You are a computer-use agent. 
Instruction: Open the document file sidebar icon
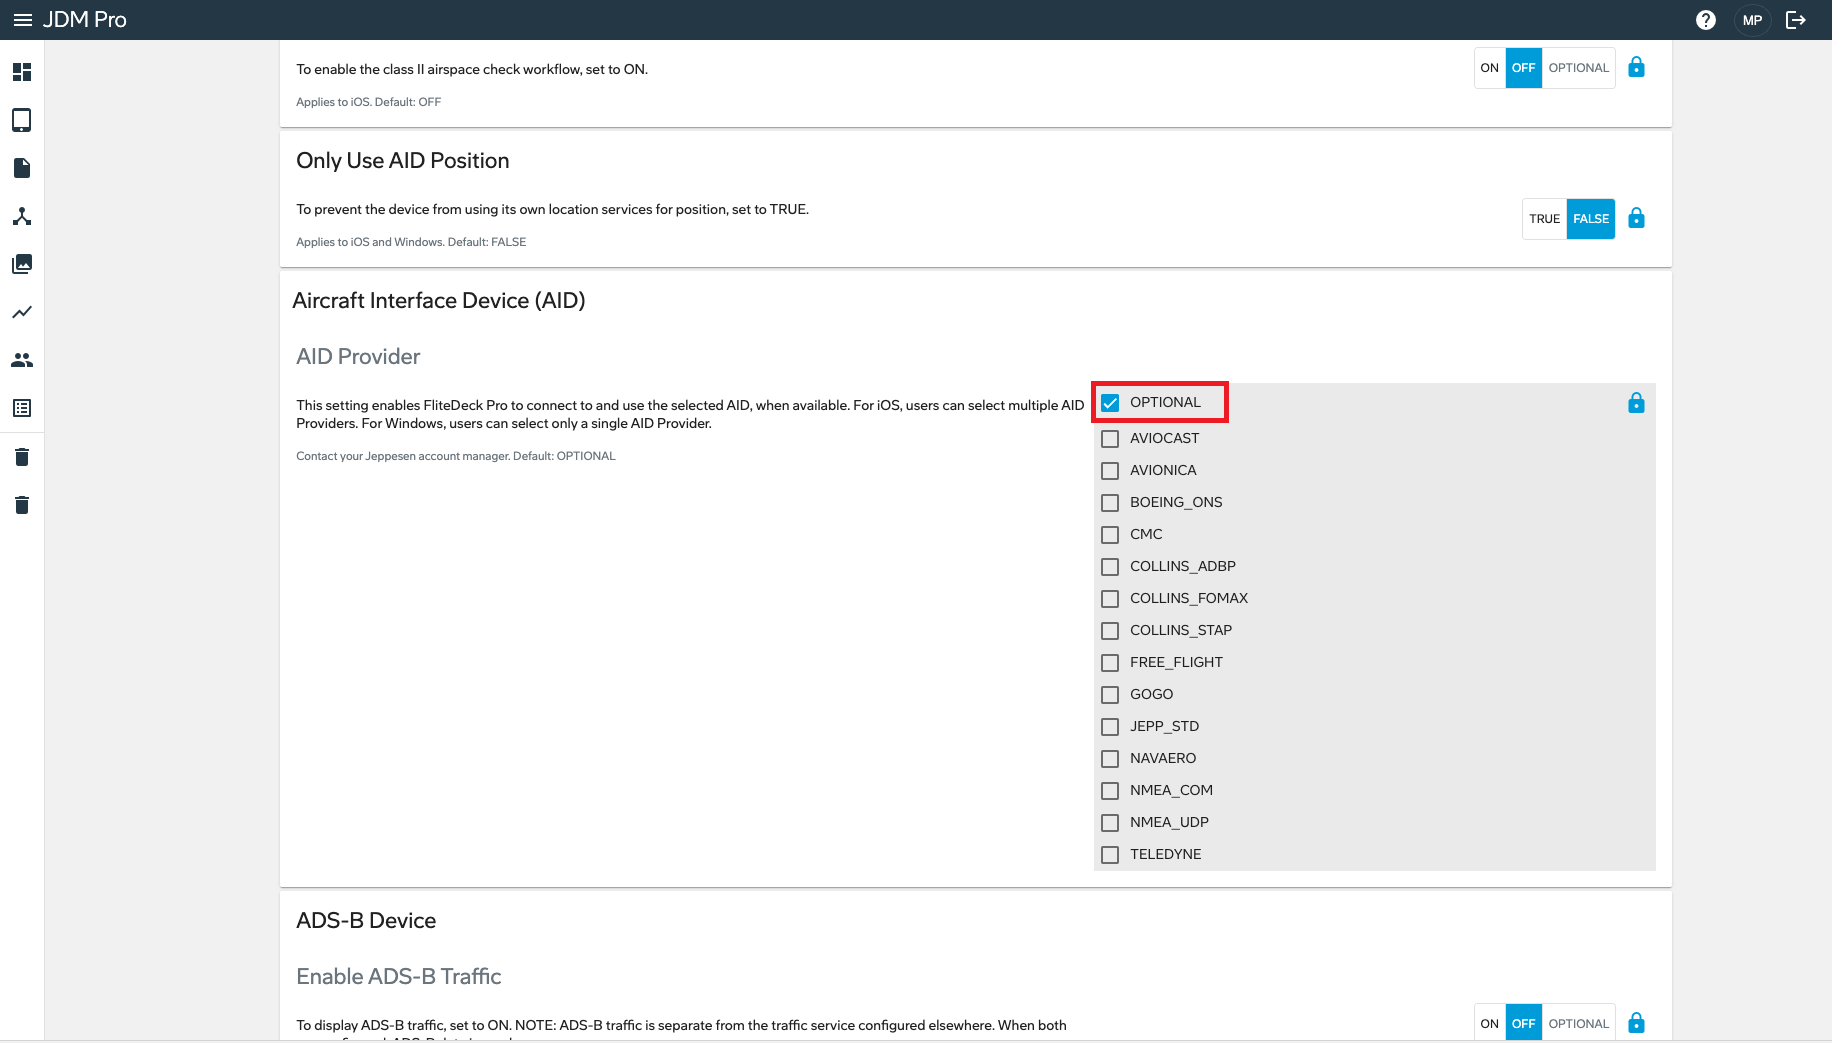22,168
